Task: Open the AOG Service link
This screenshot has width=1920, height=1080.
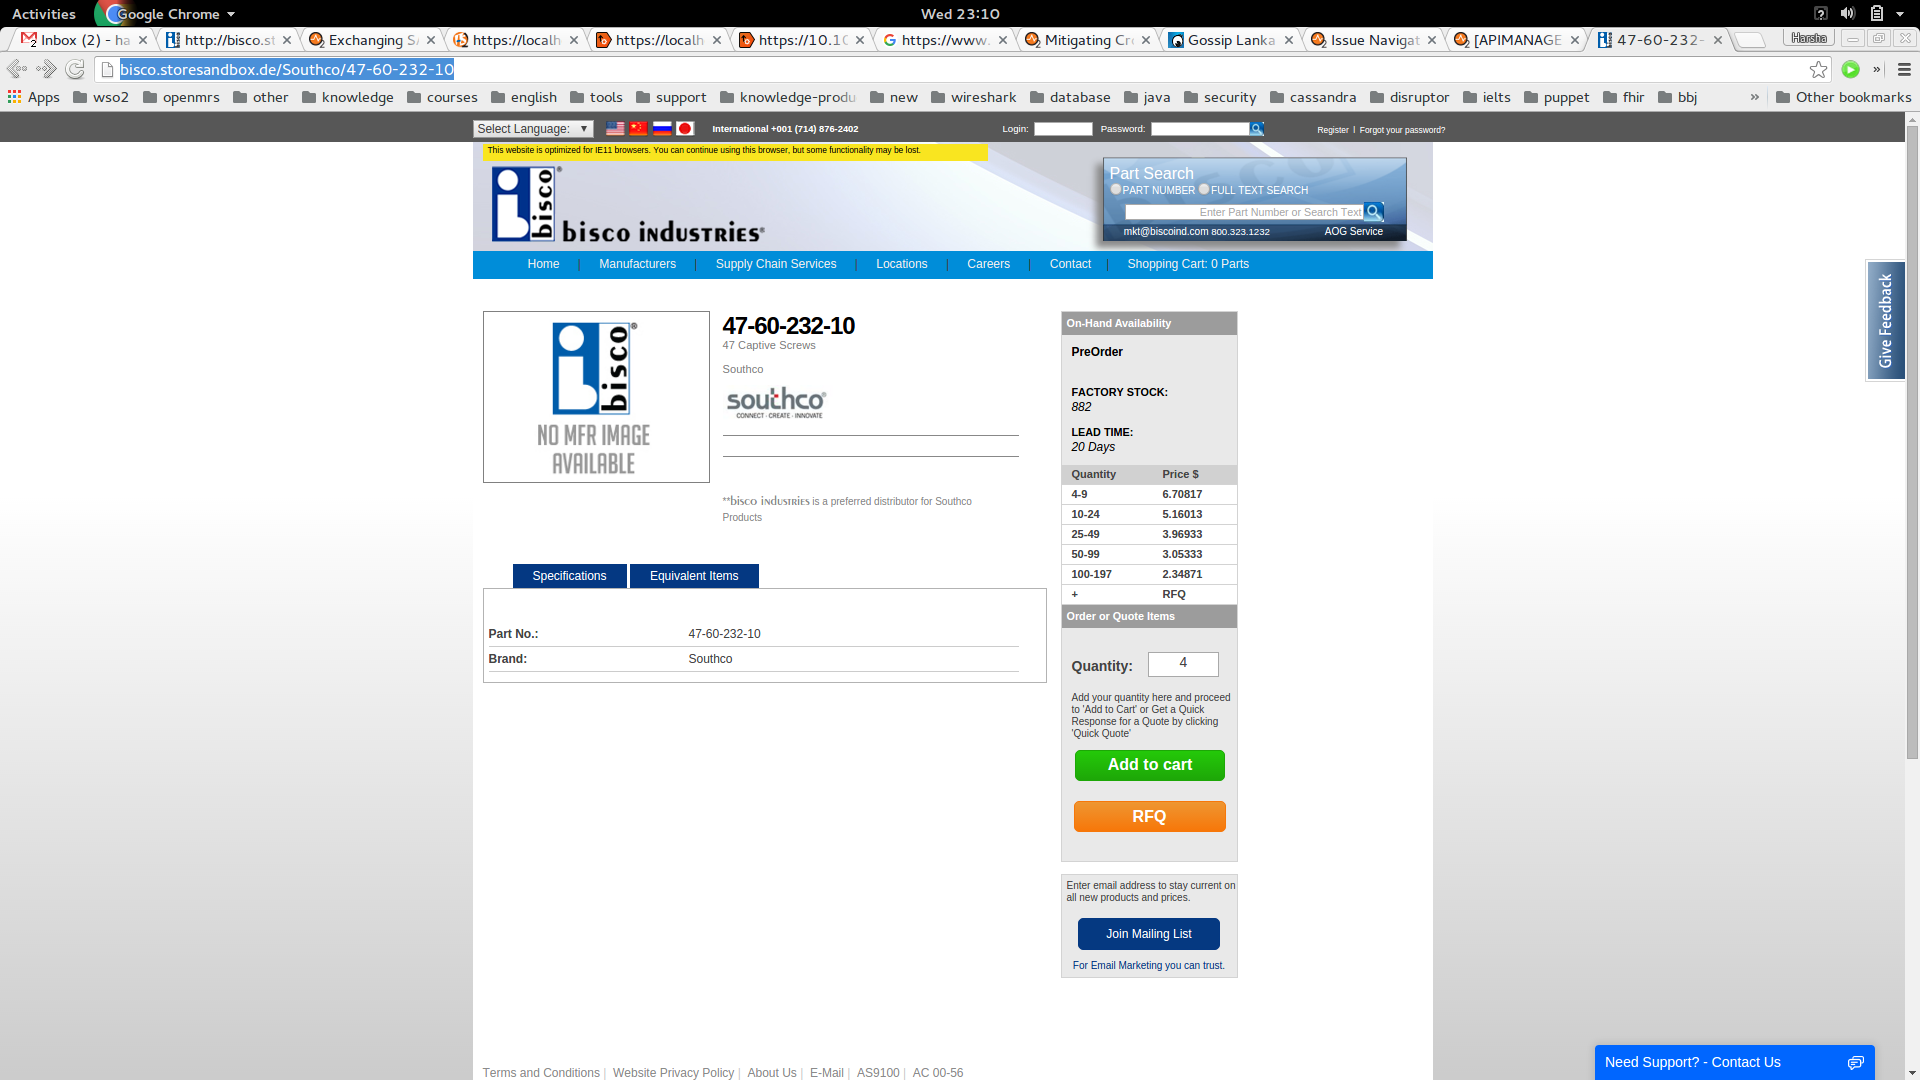Action: click(1353, 231)
